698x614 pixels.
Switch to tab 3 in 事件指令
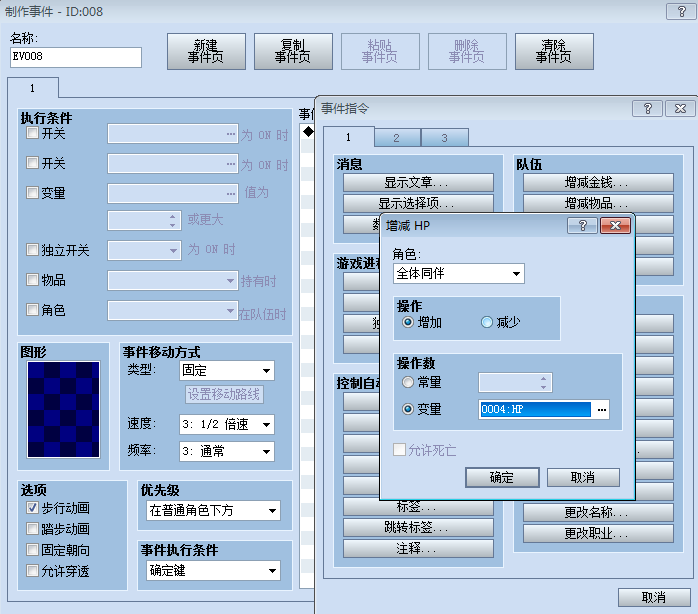(x=444, y=138)
